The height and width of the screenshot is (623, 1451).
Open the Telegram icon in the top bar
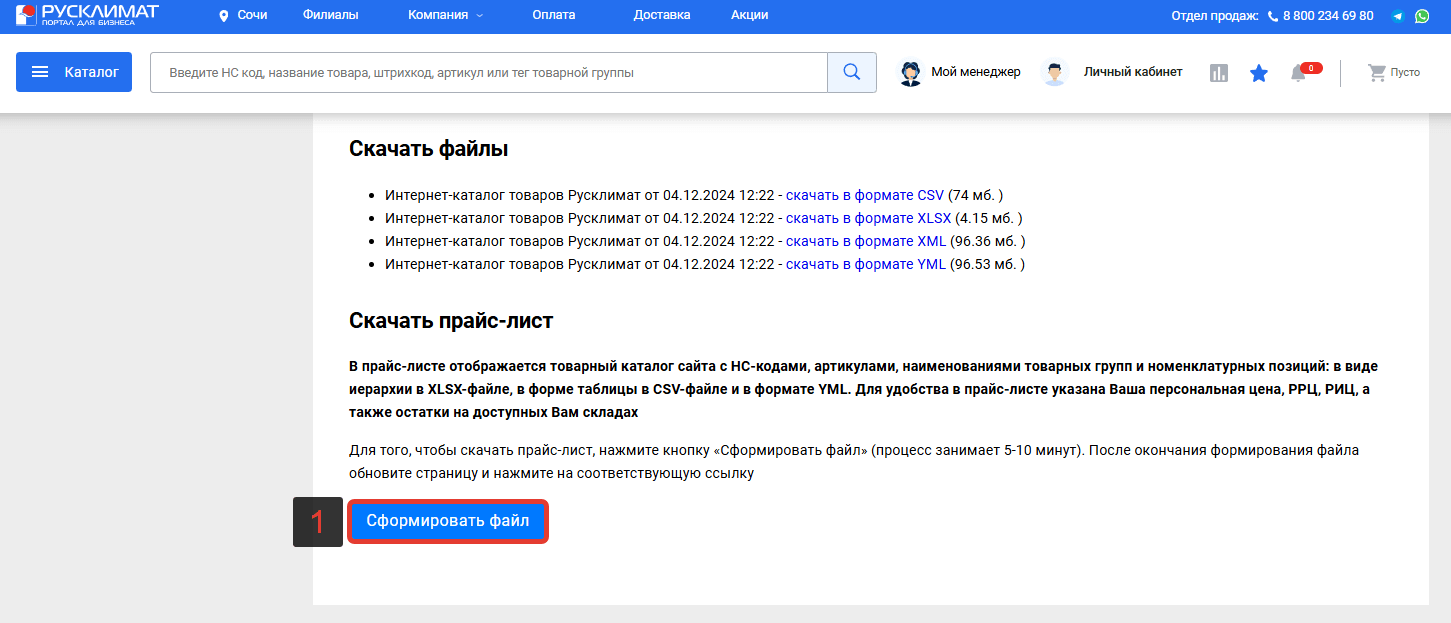(x=1398, y=16)
